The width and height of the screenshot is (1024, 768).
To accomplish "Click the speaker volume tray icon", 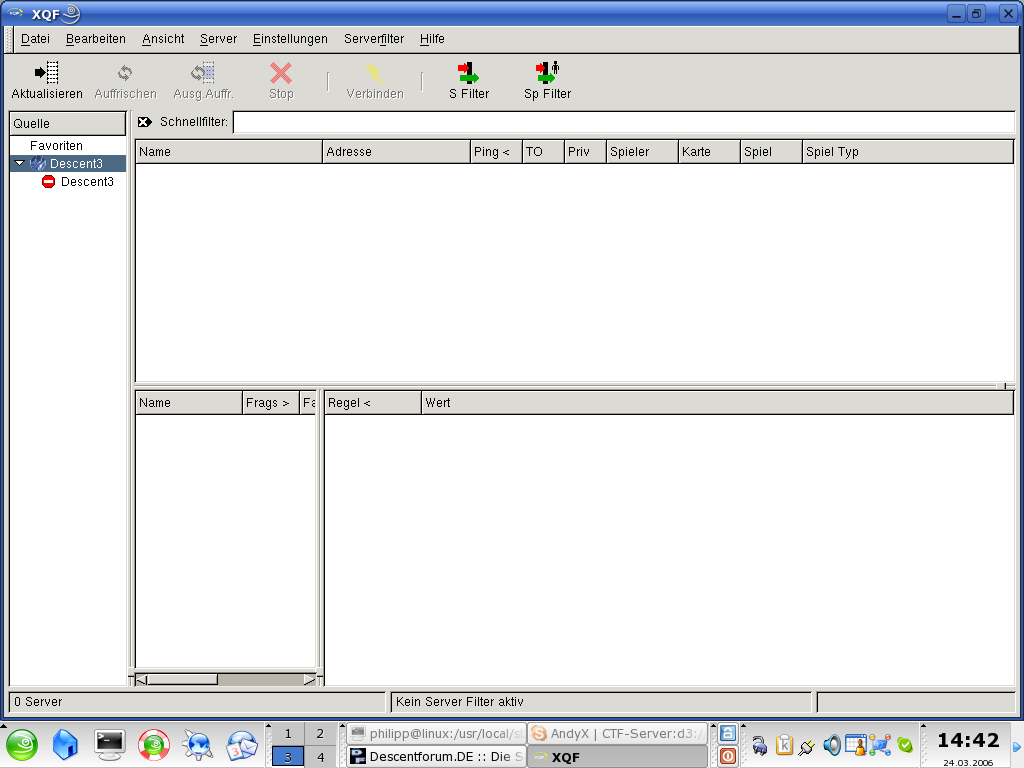I will click(x=832, y=744).
